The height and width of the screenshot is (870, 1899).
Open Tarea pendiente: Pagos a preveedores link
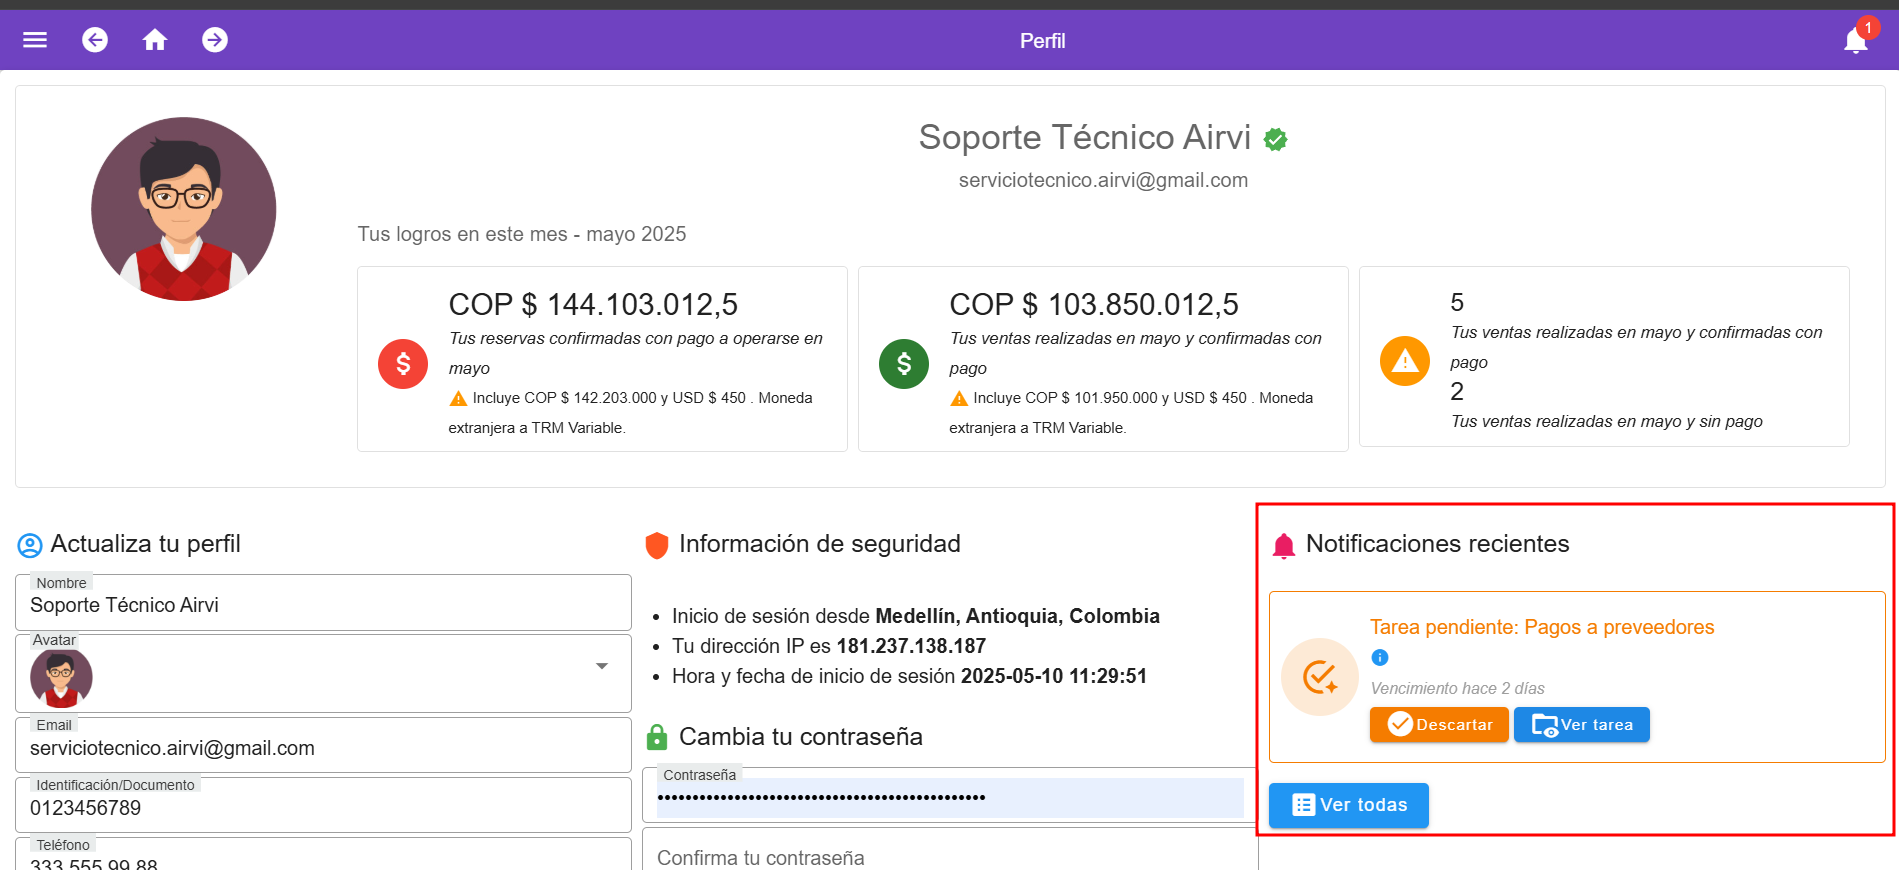tap(1541, 627)
